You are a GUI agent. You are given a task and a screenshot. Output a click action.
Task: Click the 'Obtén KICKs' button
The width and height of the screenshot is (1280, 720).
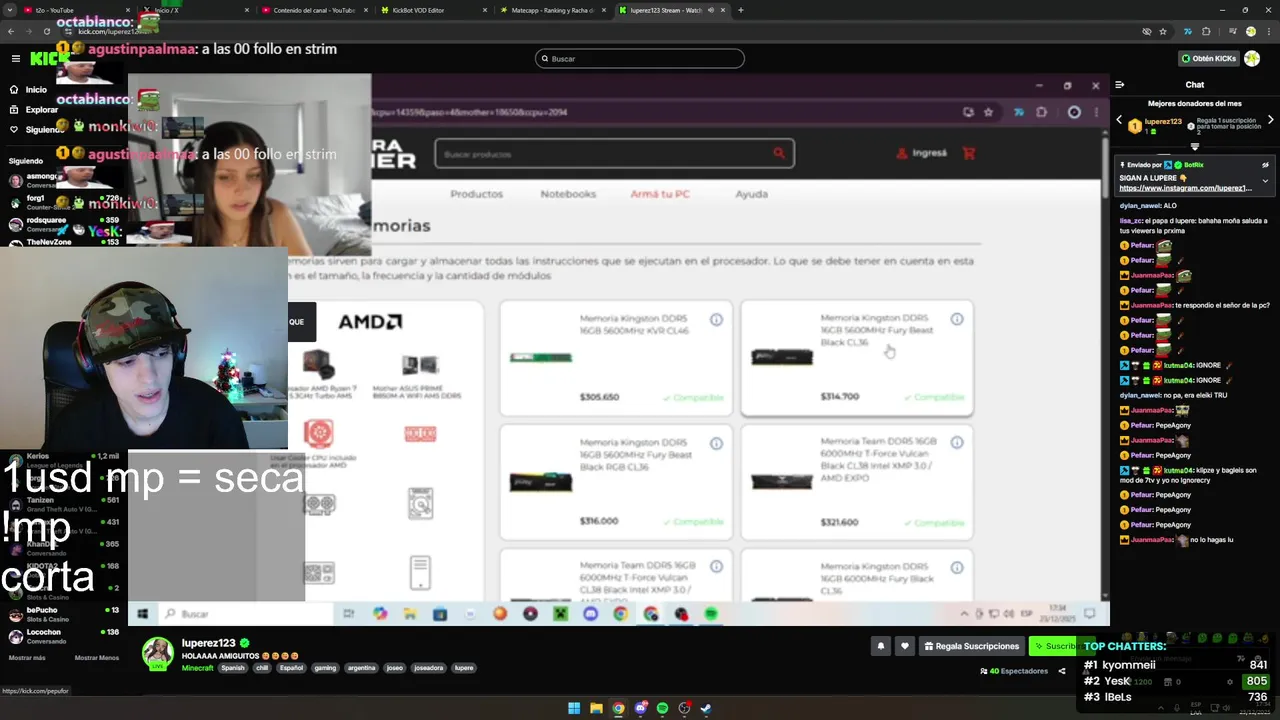pos(1207,59)
